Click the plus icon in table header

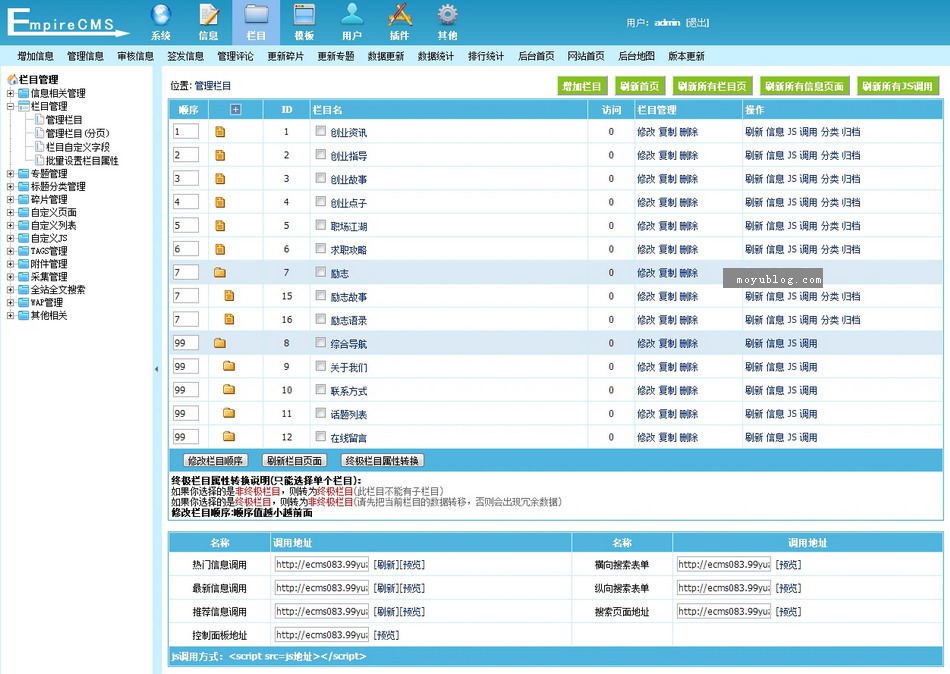[x=236, y=110]
